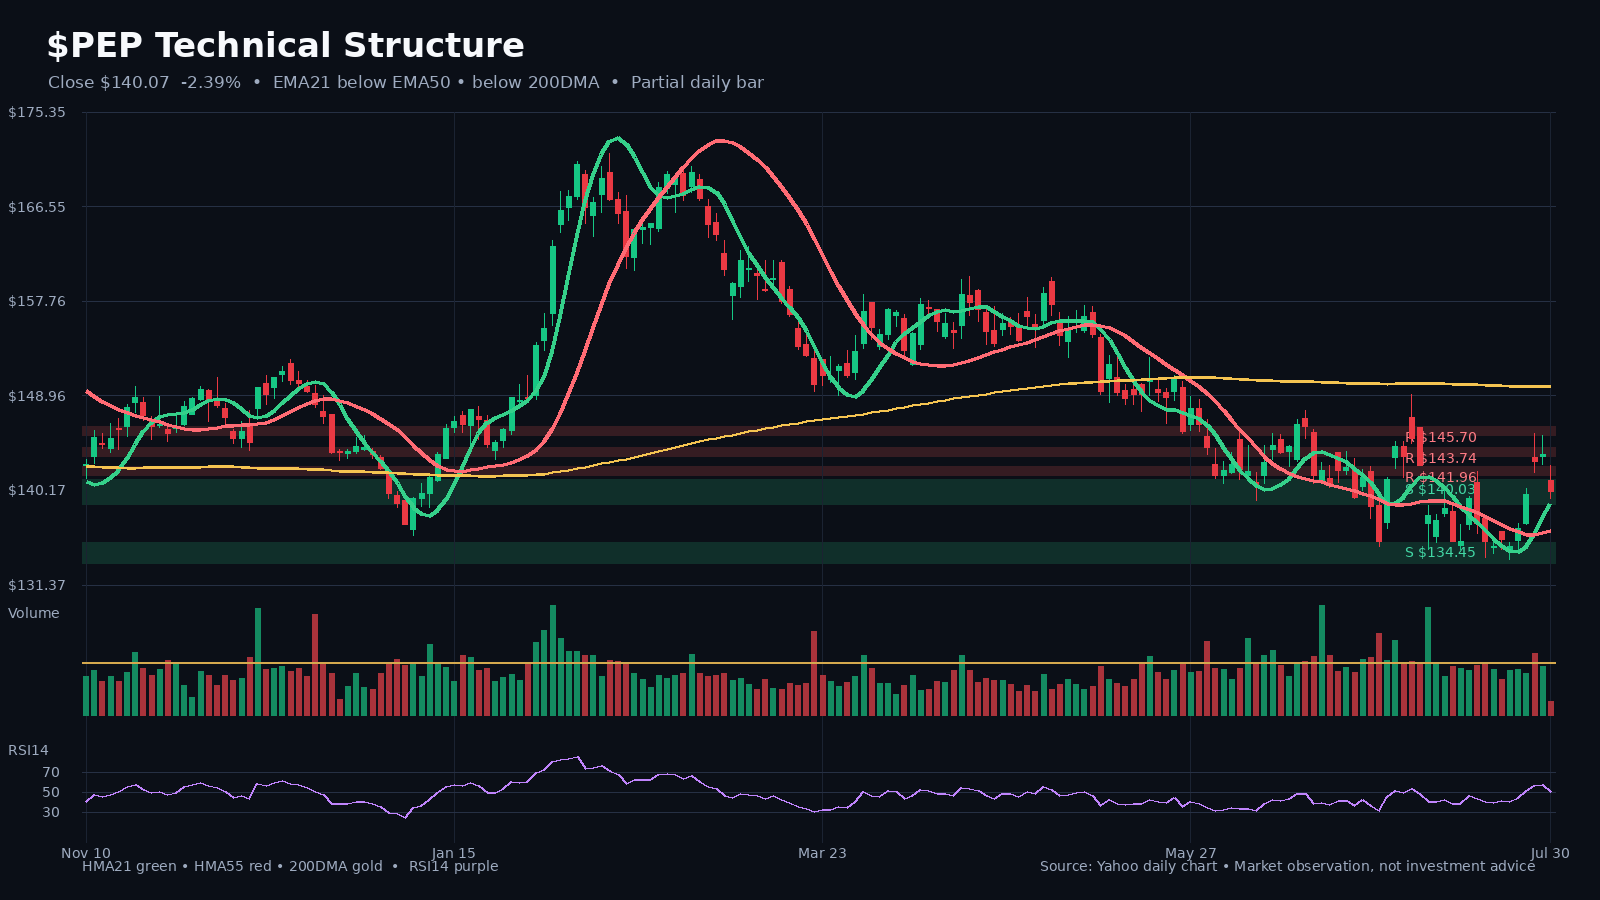Select the RSI "30" level label
This screenshot has width=1600, height=900.
[x=51, y=812]
